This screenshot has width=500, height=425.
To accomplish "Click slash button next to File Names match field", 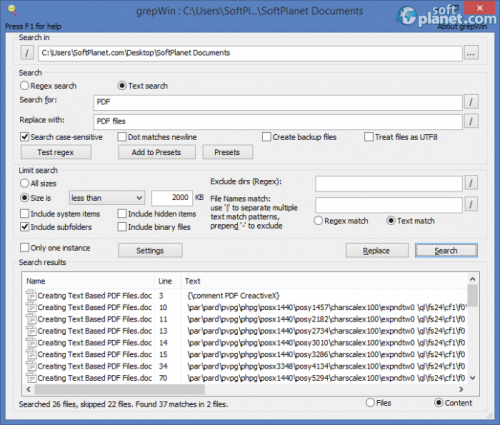I will tap(471, 204).
